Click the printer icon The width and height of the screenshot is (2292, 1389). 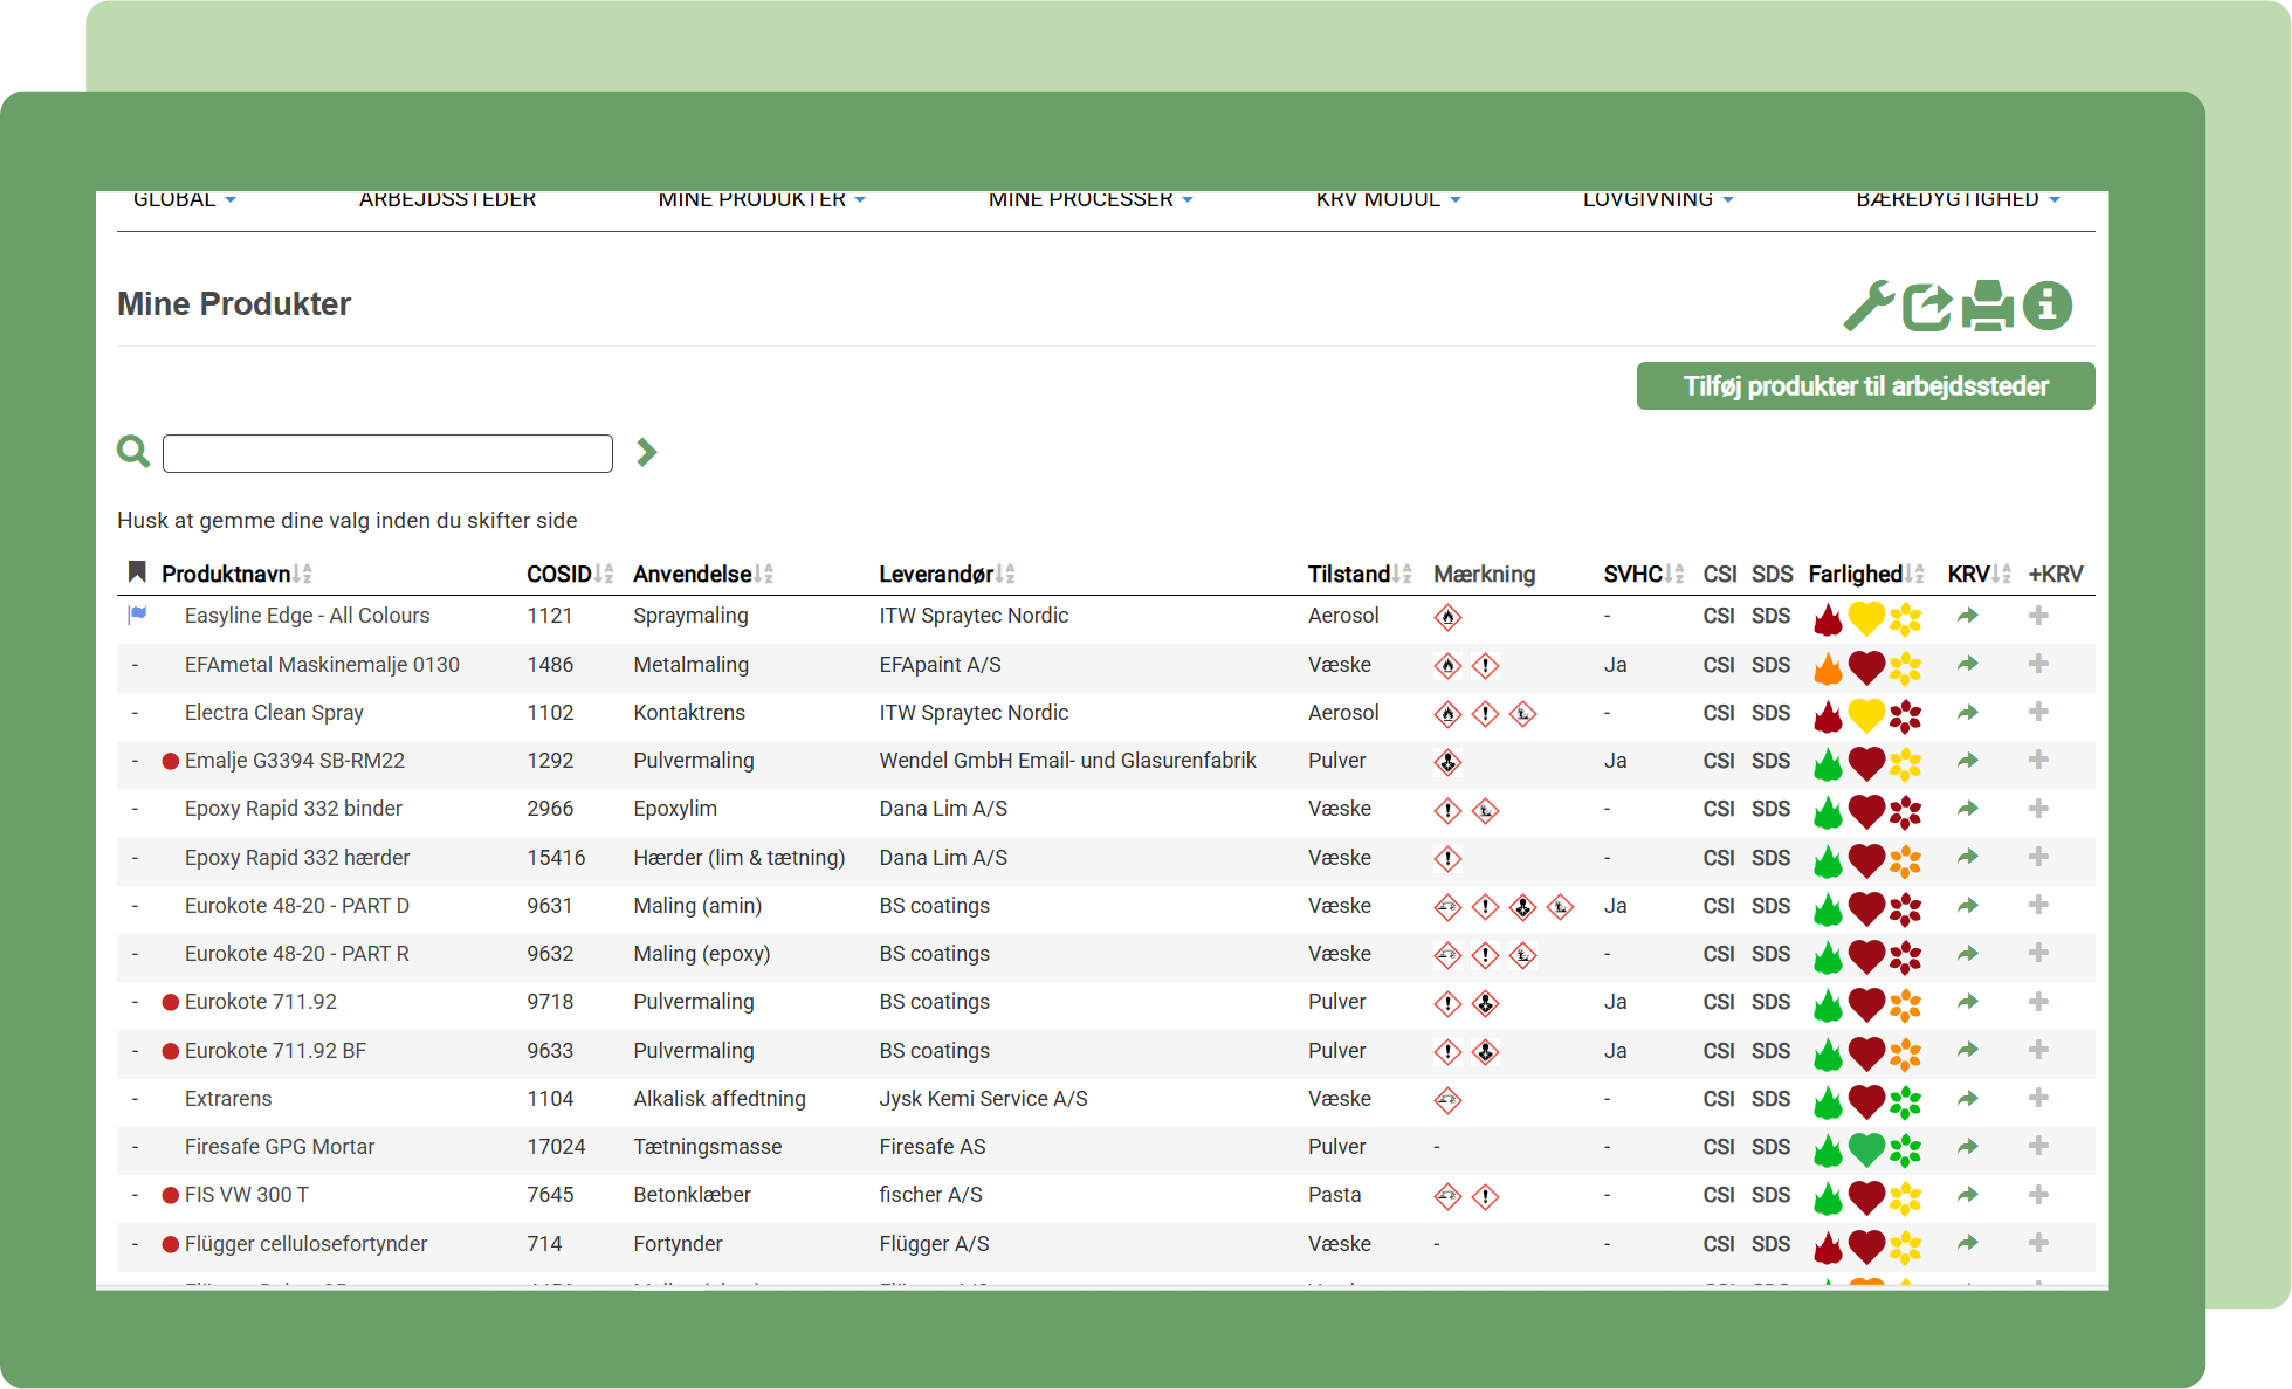(1987, 305)
